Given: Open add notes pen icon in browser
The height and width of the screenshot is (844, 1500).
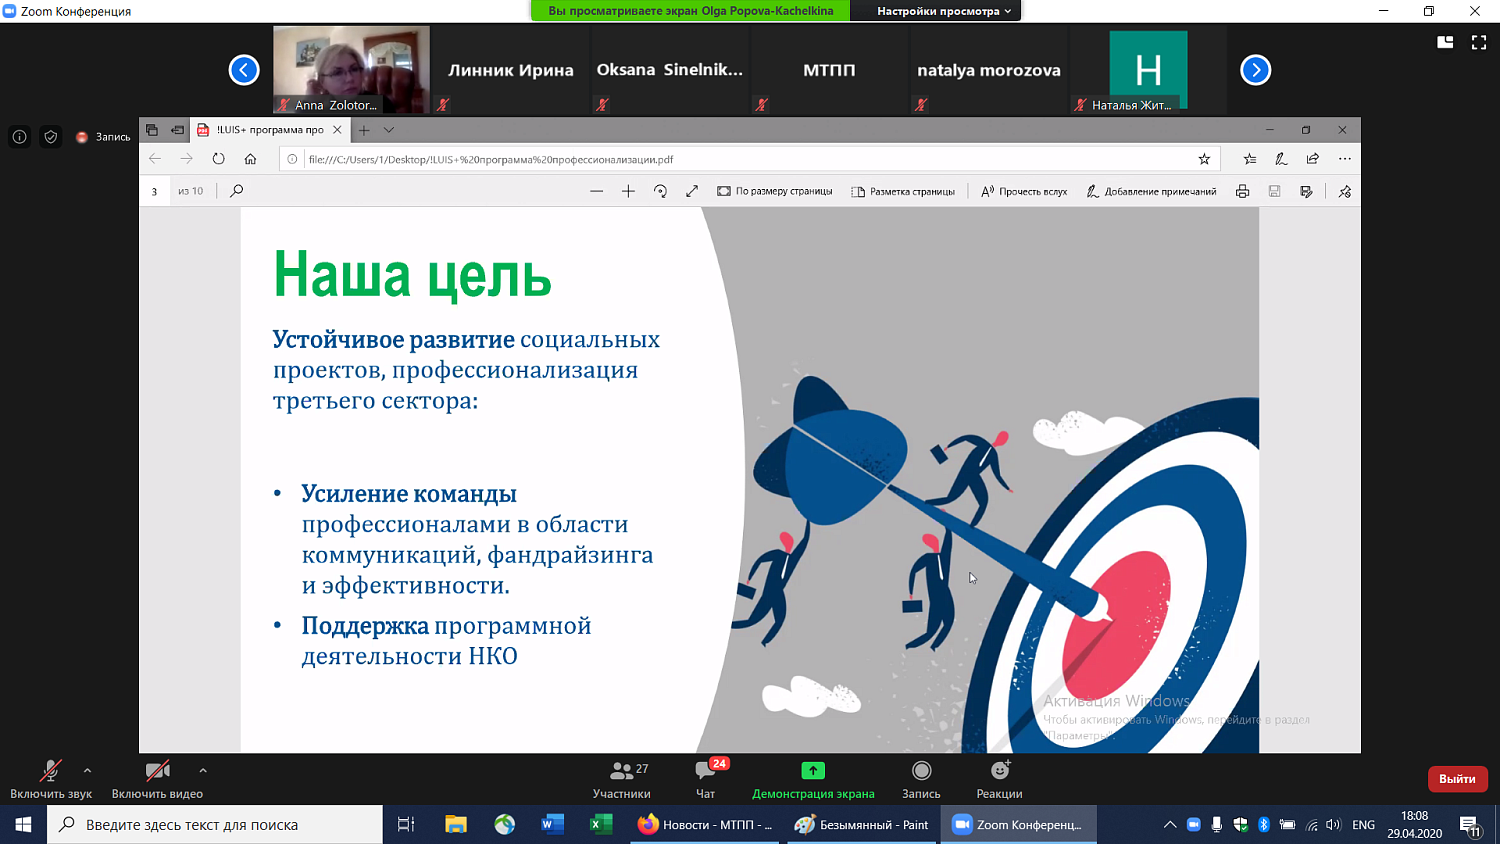Looking at the screenshot, I should (x=1281, y=159).
